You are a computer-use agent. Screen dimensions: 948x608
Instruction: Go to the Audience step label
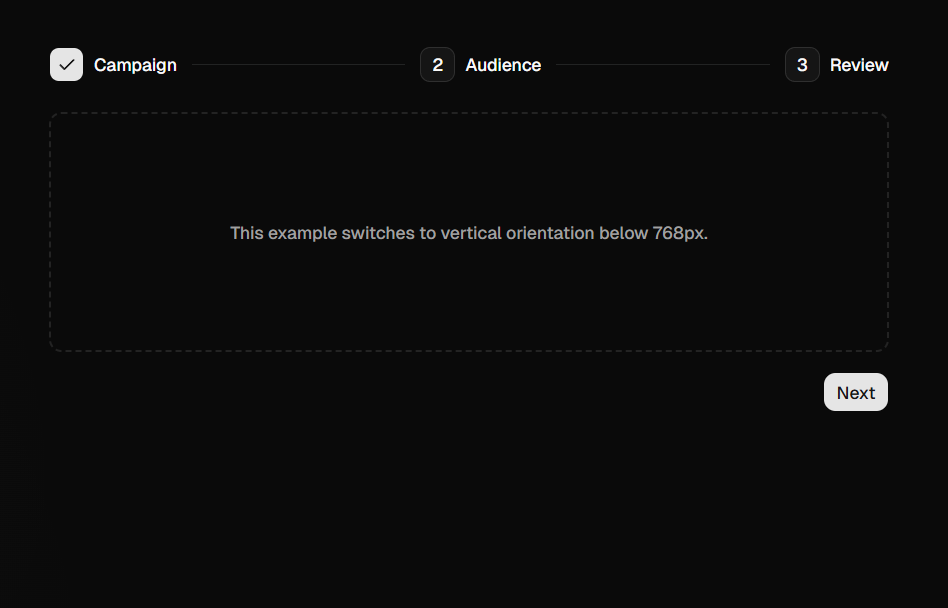[x=503, y=65]
